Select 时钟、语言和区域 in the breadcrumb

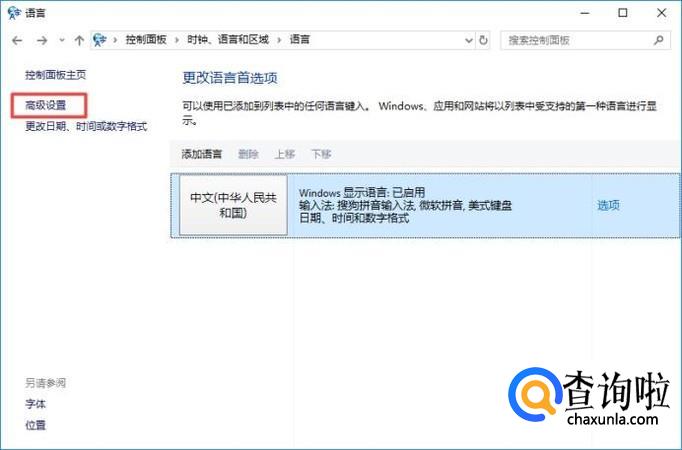[228, 40]
